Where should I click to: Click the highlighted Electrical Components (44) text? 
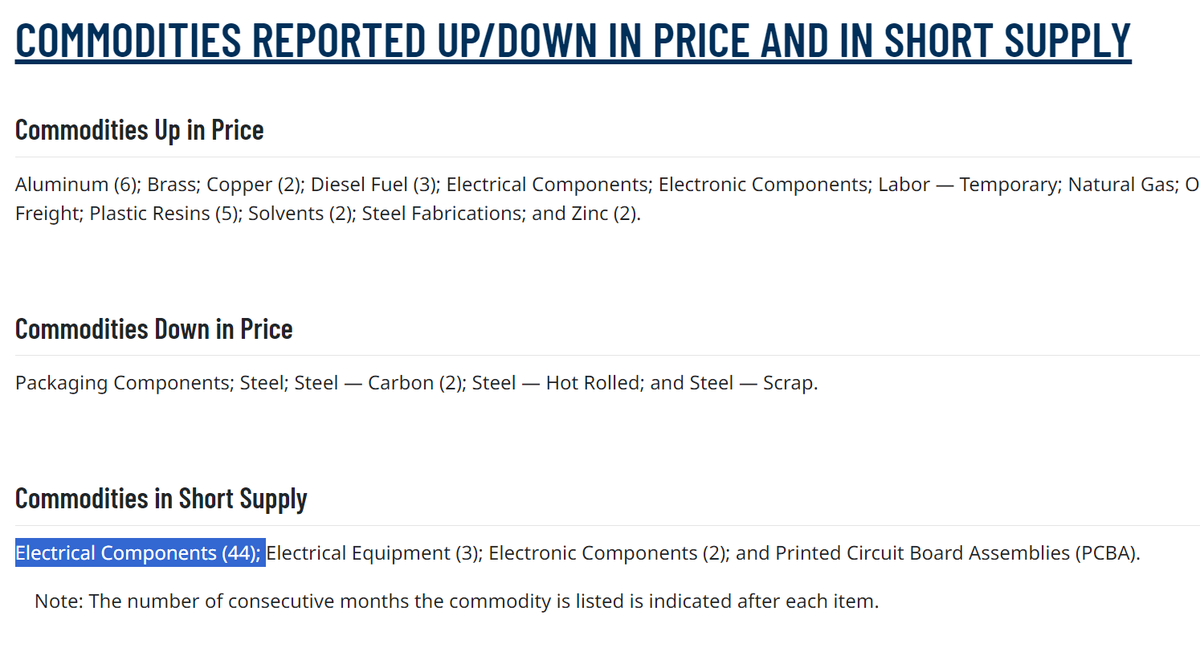pos(140,553)
